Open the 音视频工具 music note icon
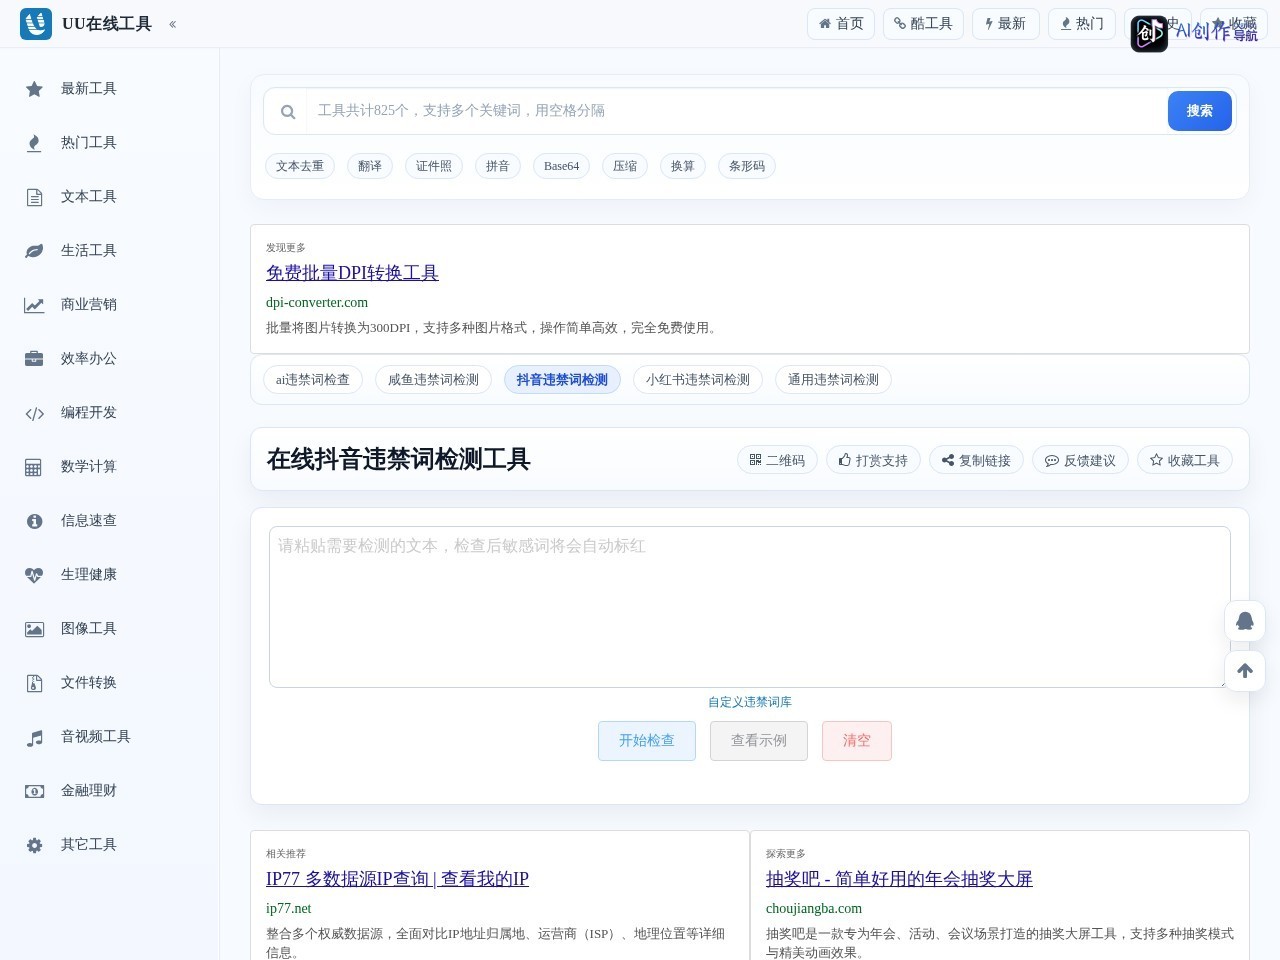The height and width of the screenshot is (960, 1280). click(x=34, y=737)
